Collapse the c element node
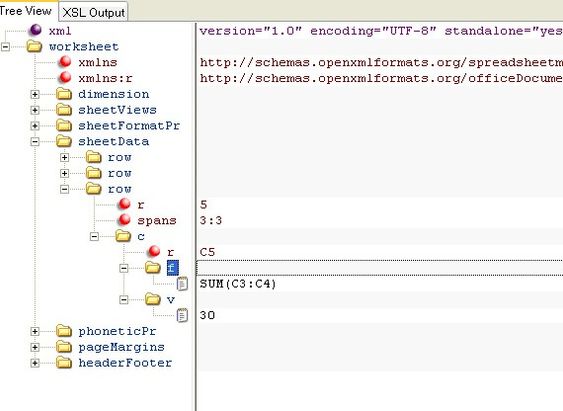The width and height of the screenshot is (563, 411). click(x=94, y=236)
